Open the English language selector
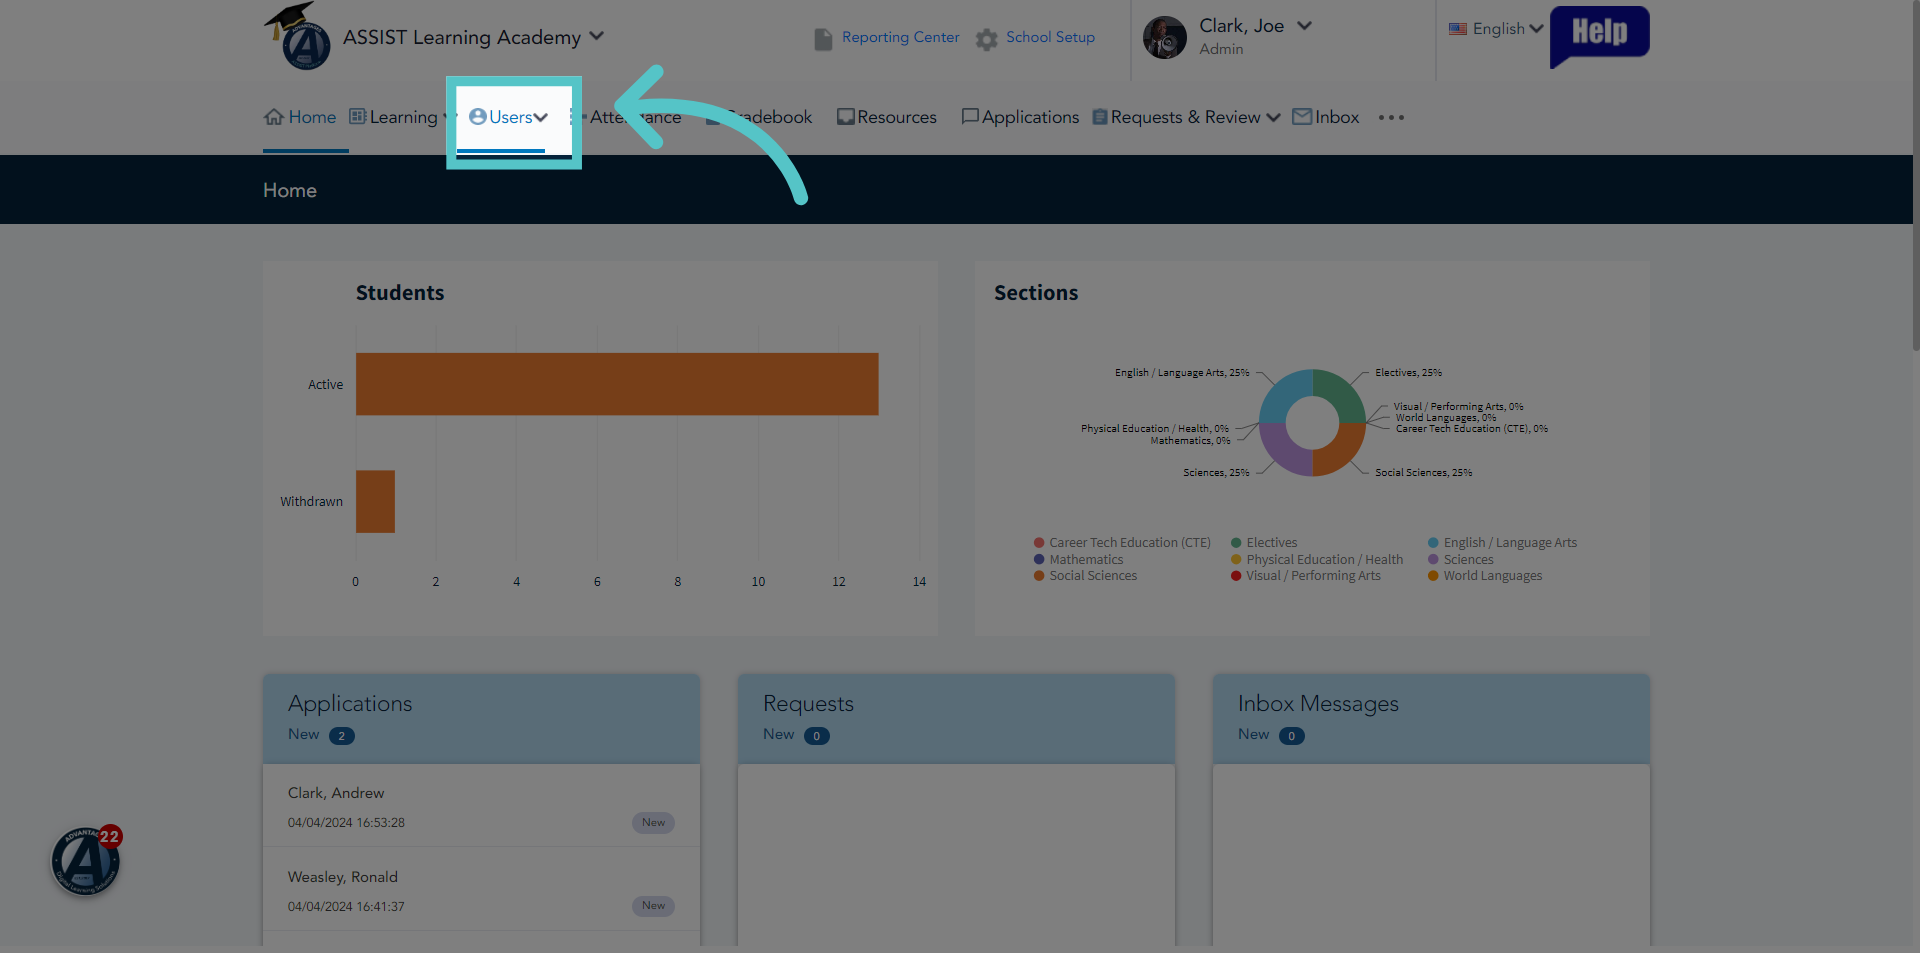The width and height of the screenshot is (1920, 953). click(x=1496, y=29)
